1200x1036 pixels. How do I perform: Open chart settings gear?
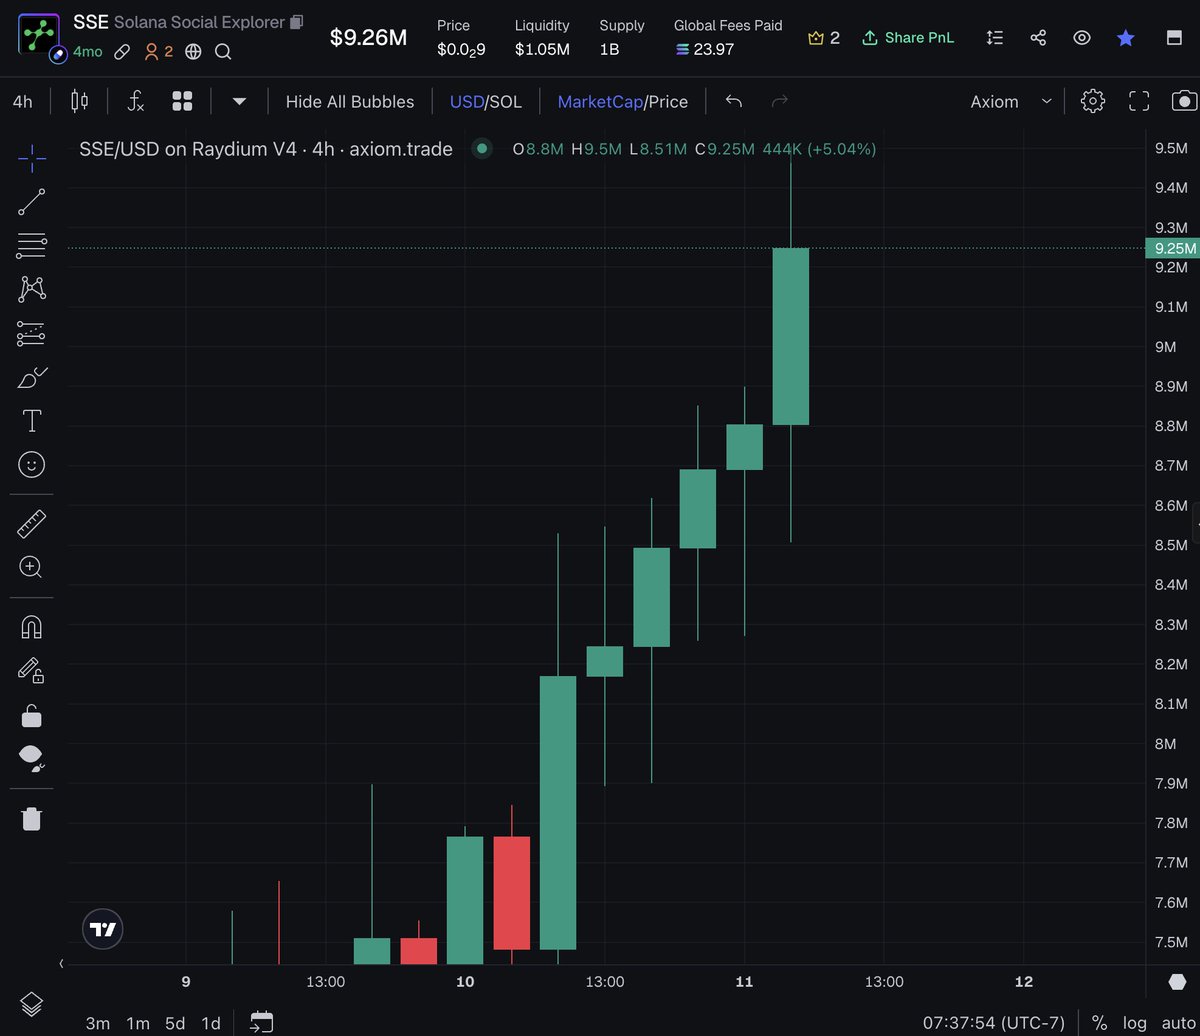pyautogui.click(x=1093, y=101)
